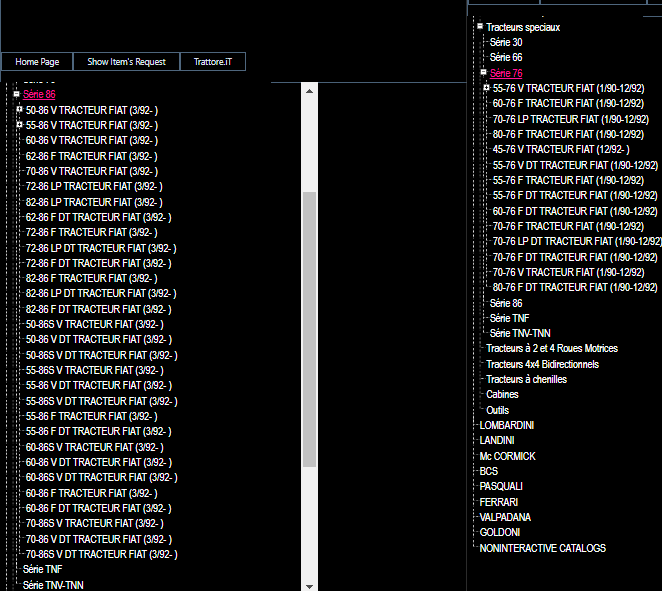662x591 pixels.
Task: Open LANDINI brand
Action: pos(497,440)
